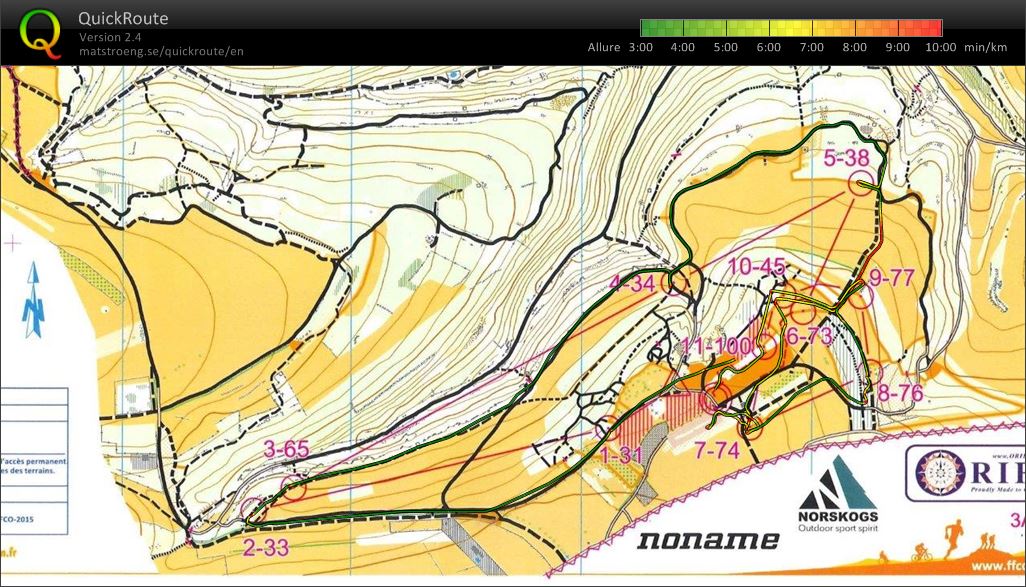The image size is (1026, 587).
Task: Click the 8:00 pace value
Action: [x=855, y=47]
